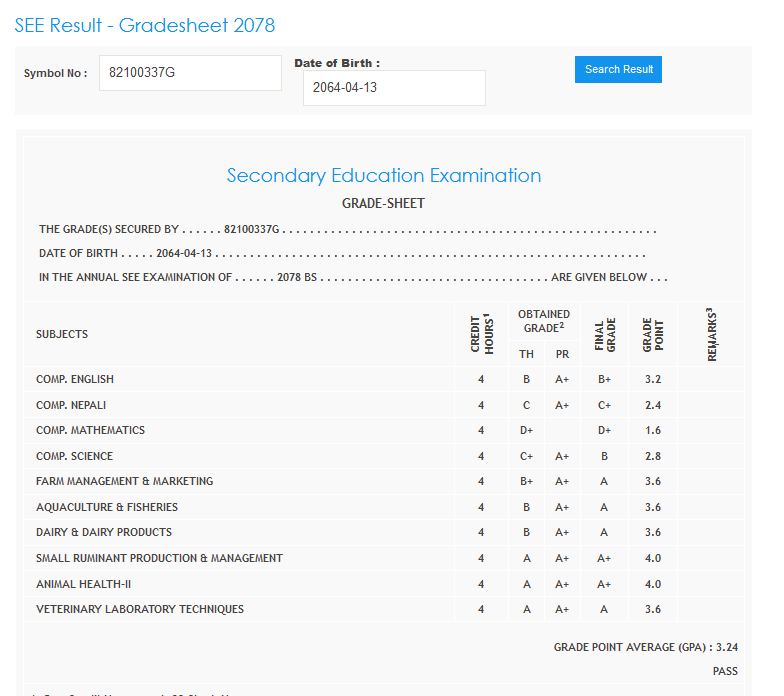784x696 pixels.
Task: Select the COMP. ENGLISH subject name
Action: (75, 379)
